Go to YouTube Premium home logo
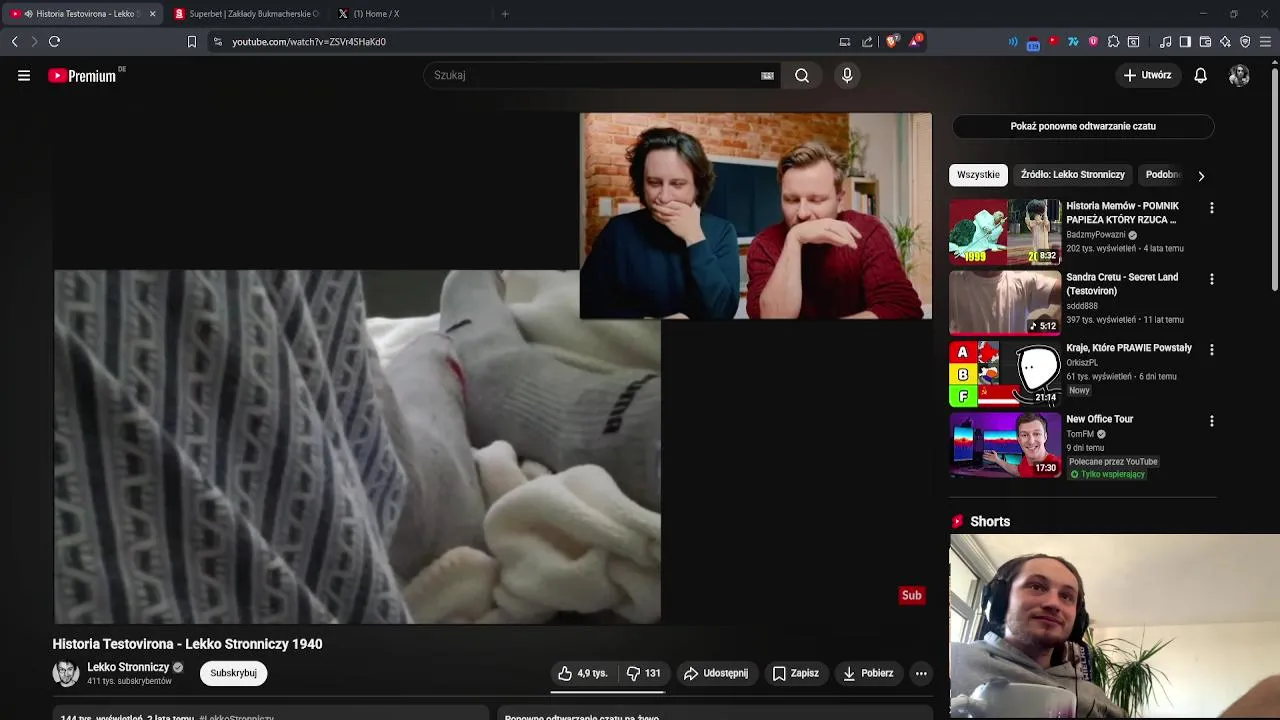This screenshot has height=720, width=1280. click(x=83, y=76)
